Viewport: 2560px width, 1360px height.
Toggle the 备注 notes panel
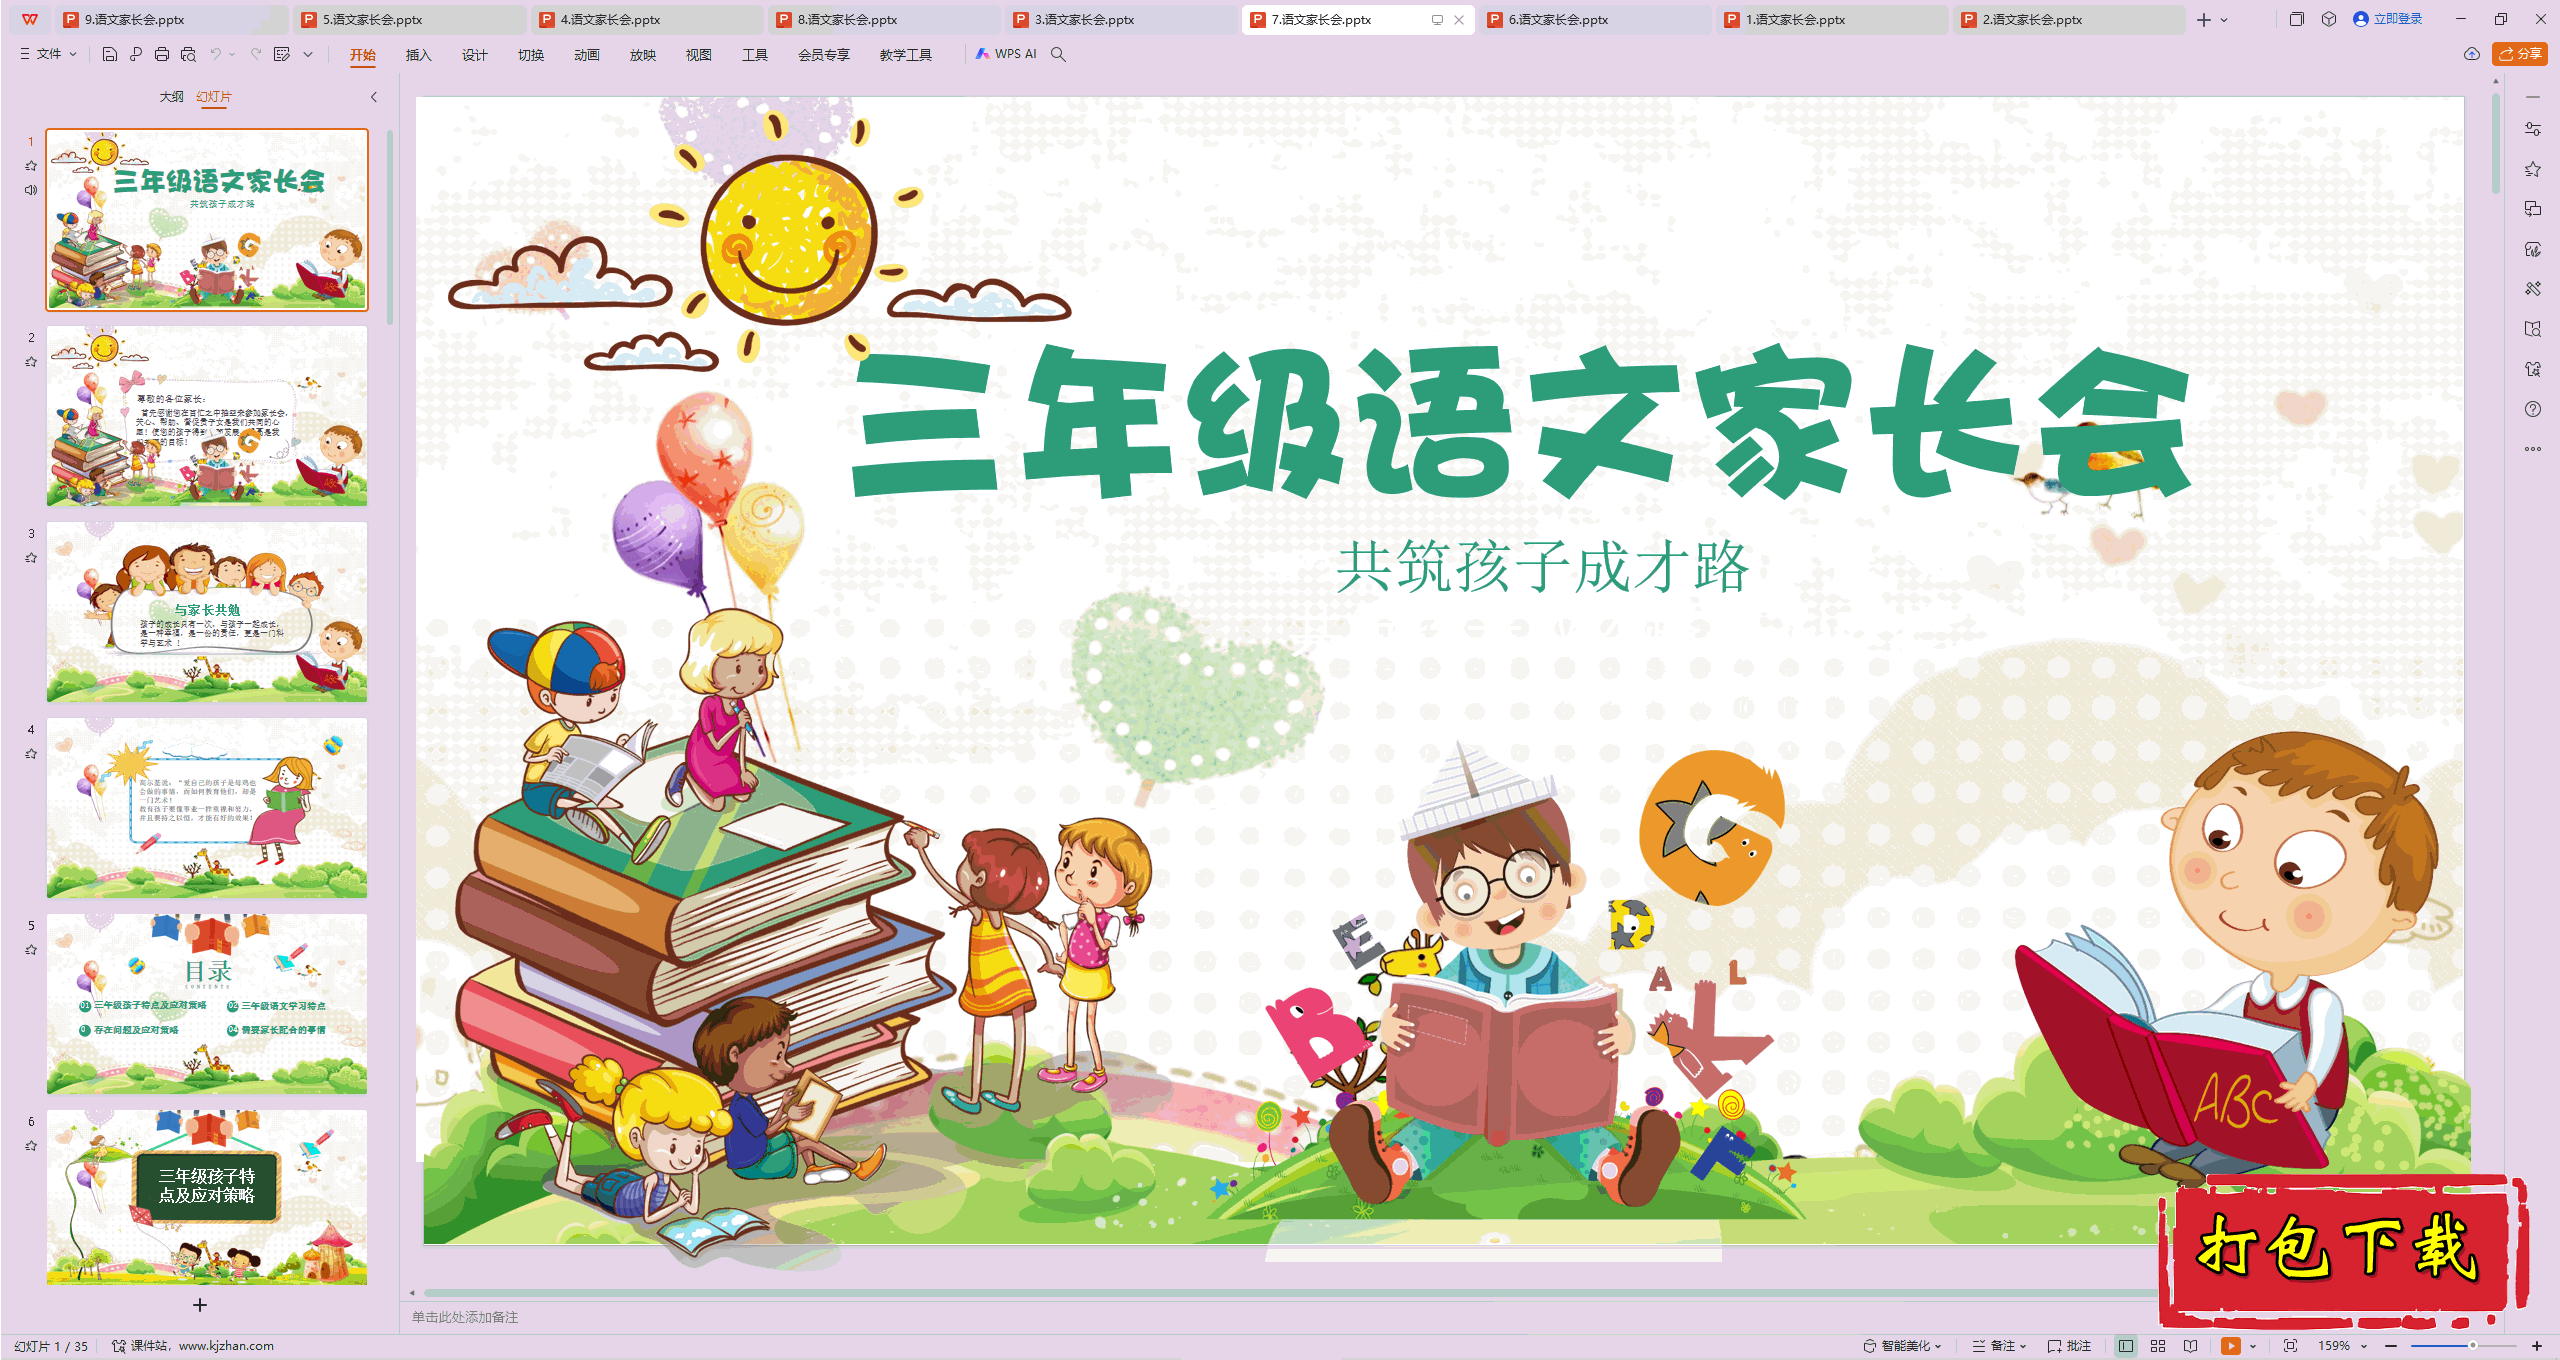[1999, 1346]
